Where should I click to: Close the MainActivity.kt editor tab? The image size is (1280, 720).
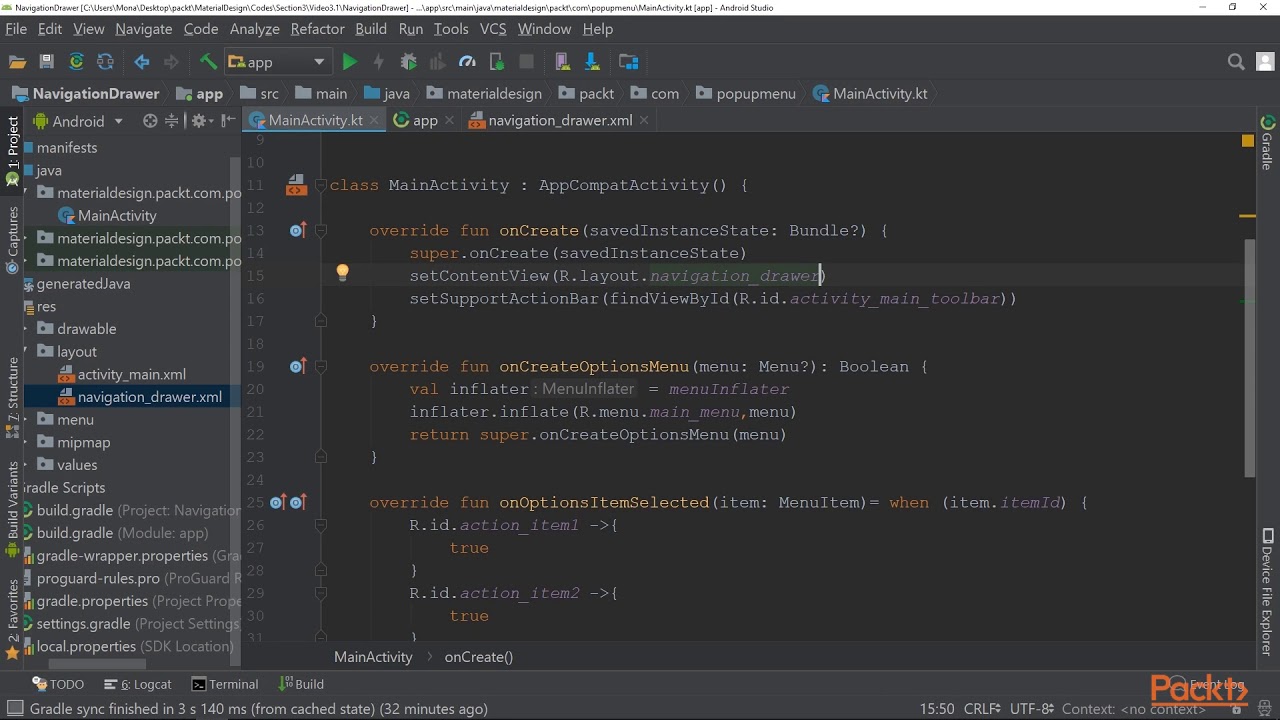tap(375, 120)
